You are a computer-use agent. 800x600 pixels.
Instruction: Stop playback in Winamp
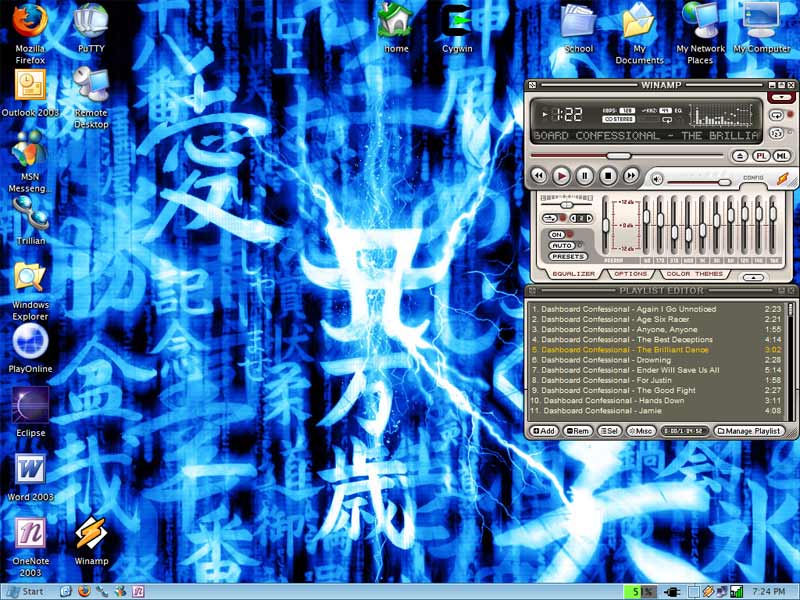[608, 175]
